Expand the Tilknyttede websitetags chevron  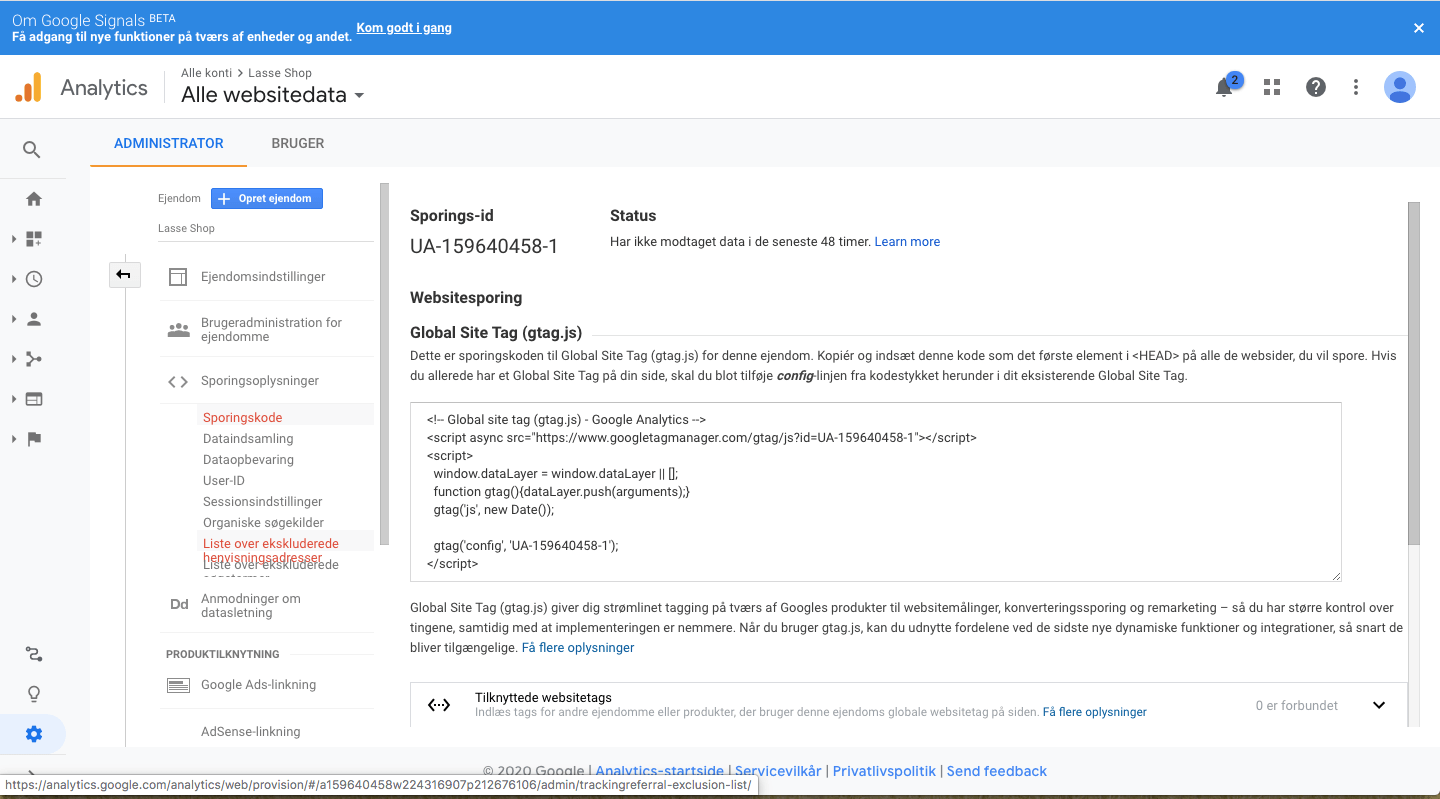coord(1379,705)
